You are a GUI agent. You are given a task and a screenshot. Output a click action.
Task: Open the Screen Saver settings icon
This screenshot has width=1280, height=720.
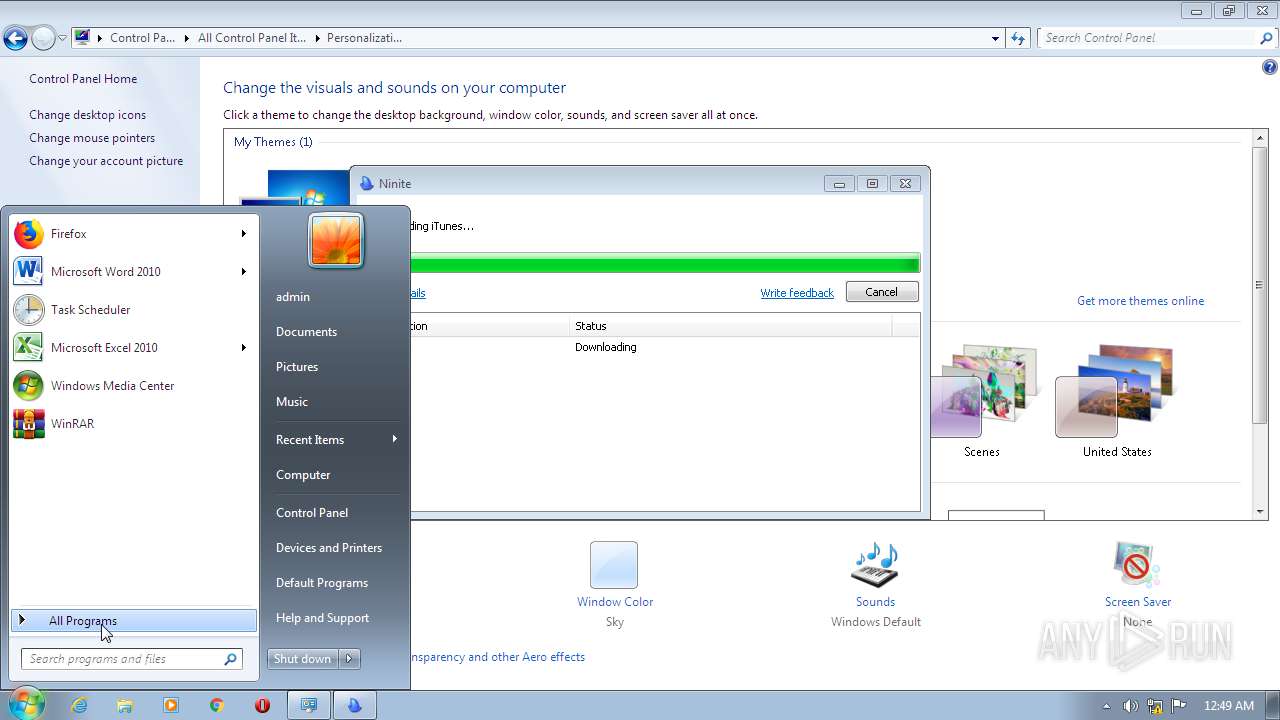[x=1137, y=565]
